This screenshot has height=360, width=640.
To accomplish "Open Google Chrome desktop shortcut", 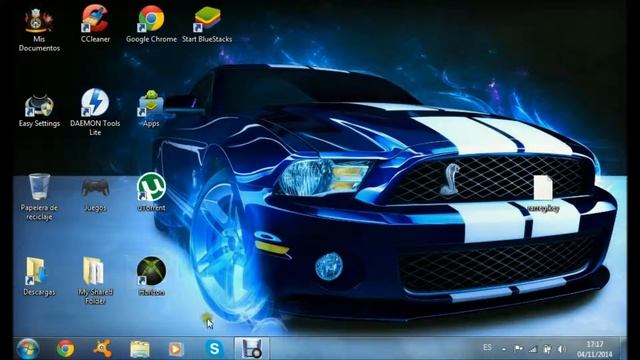I will [151, 24].
